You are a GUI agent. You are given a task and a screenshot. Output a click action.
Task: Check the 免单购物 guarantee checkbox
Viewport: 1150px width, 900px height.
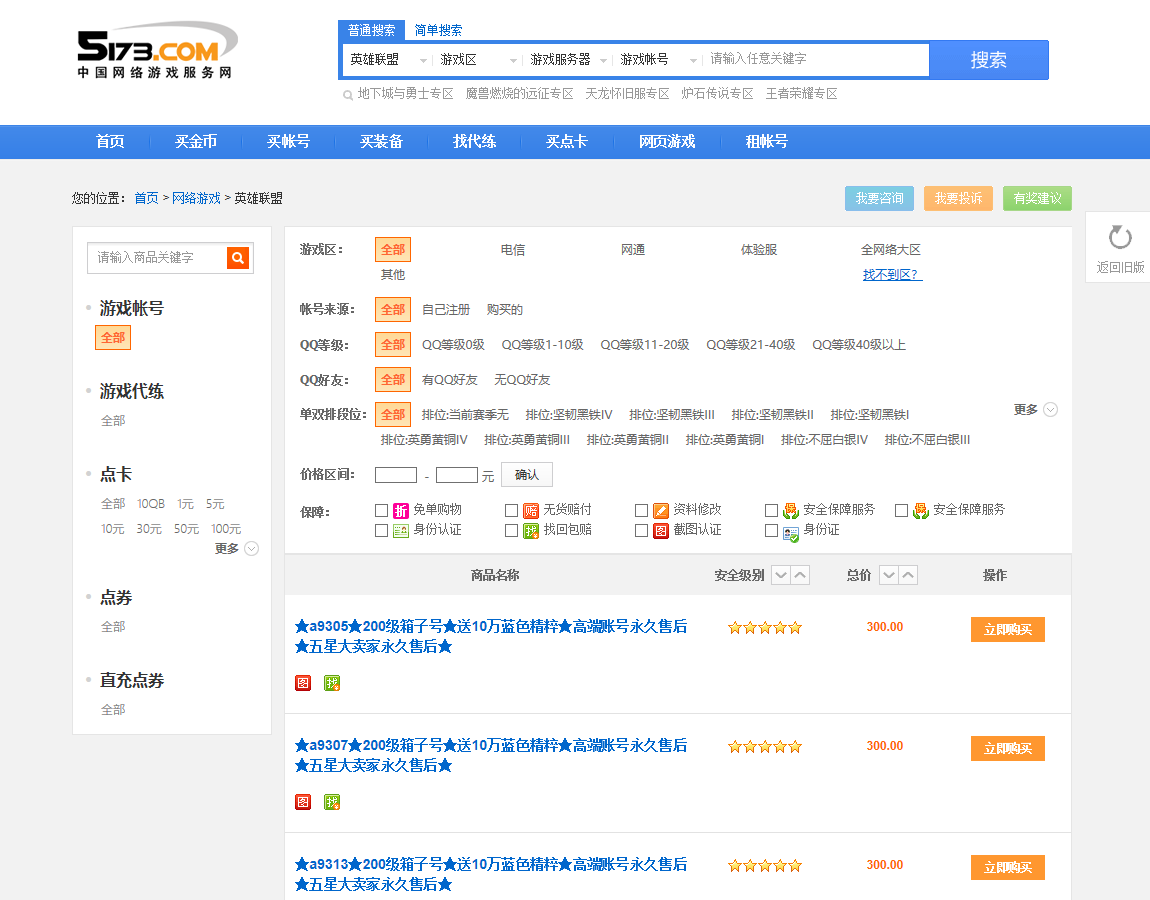(381, 511)
